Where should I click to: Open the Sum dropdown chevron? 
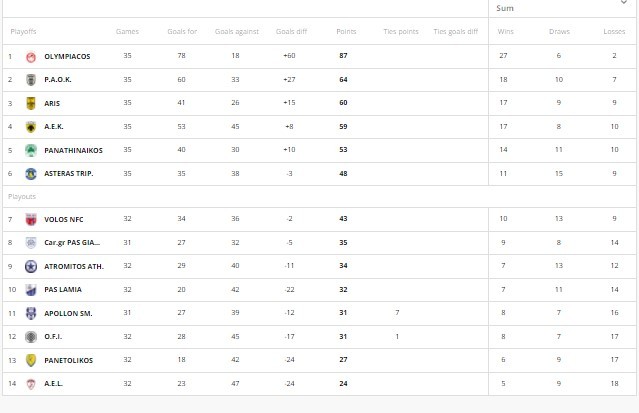624,2
